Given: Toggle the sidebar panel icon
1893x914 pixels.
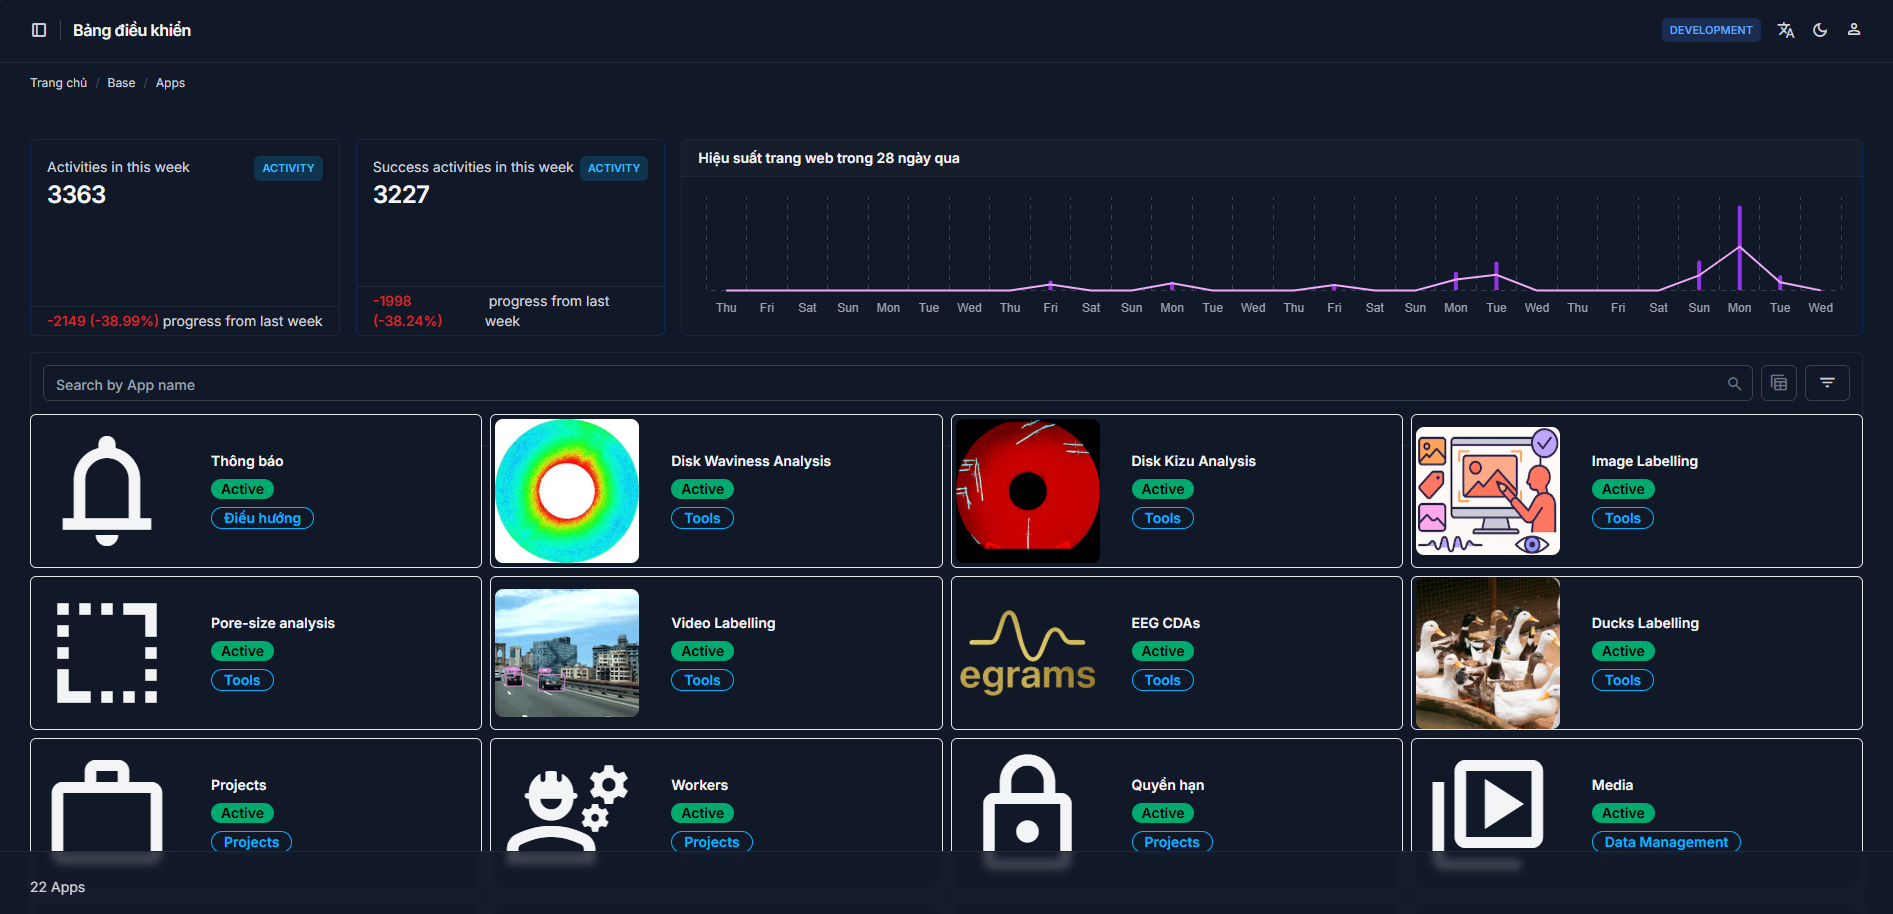Looking at the screenshot, I should [x=39, y=30].
